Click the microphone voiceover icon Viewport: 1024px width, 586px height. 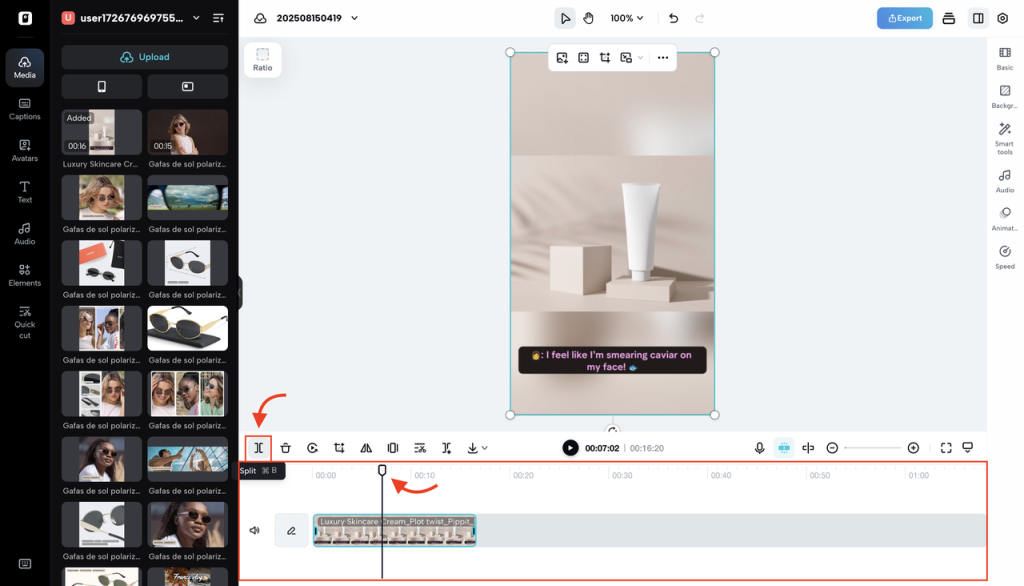(760, 448)
